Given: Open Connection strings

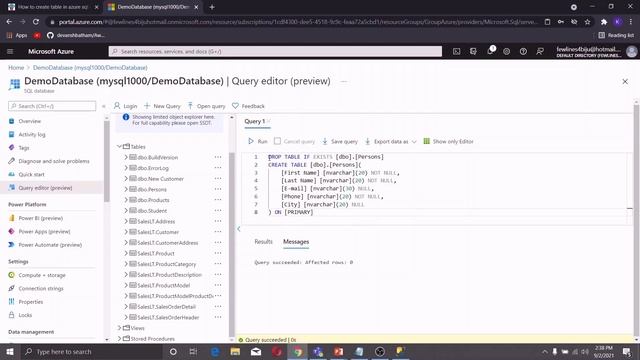Looking at the screenshot, I should (x=41, y=288).
